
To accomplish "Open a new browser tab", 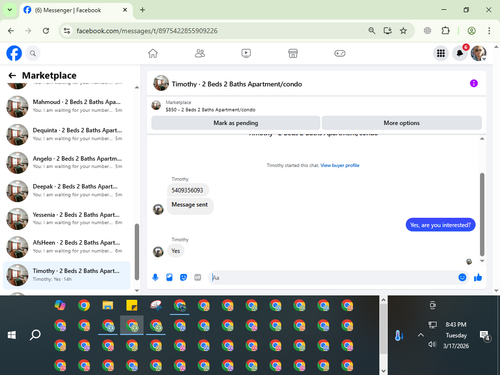I will (142, 10).
